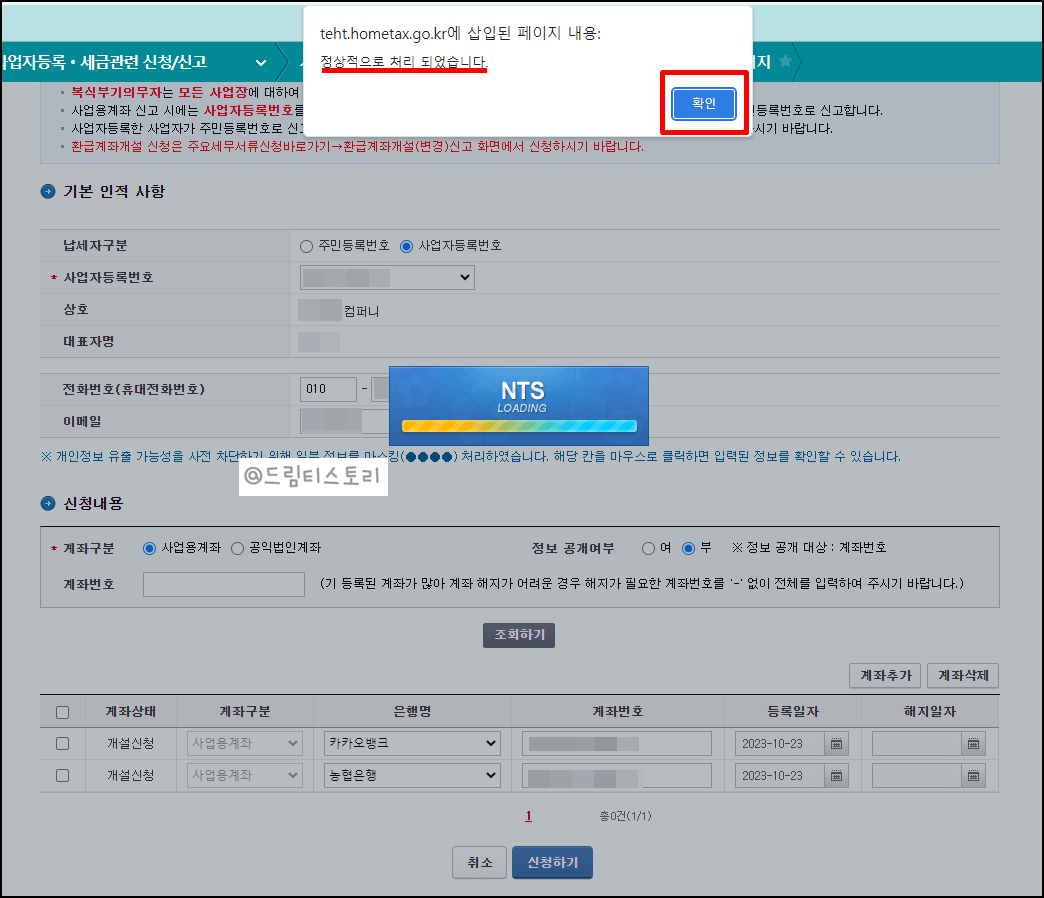Check the select-all checkbox in table header
The image size is (1044, 898).
click(x=62, y=711)
